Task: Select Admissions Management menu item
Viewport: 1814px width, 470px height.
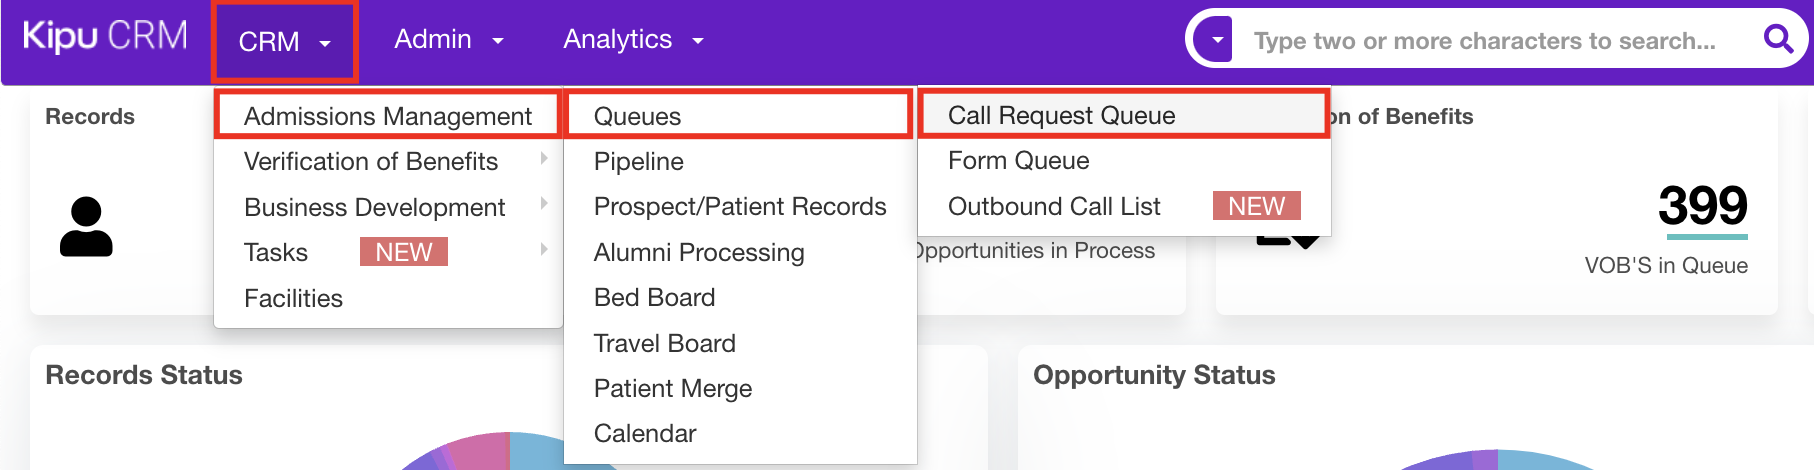Action: (387, 116)
